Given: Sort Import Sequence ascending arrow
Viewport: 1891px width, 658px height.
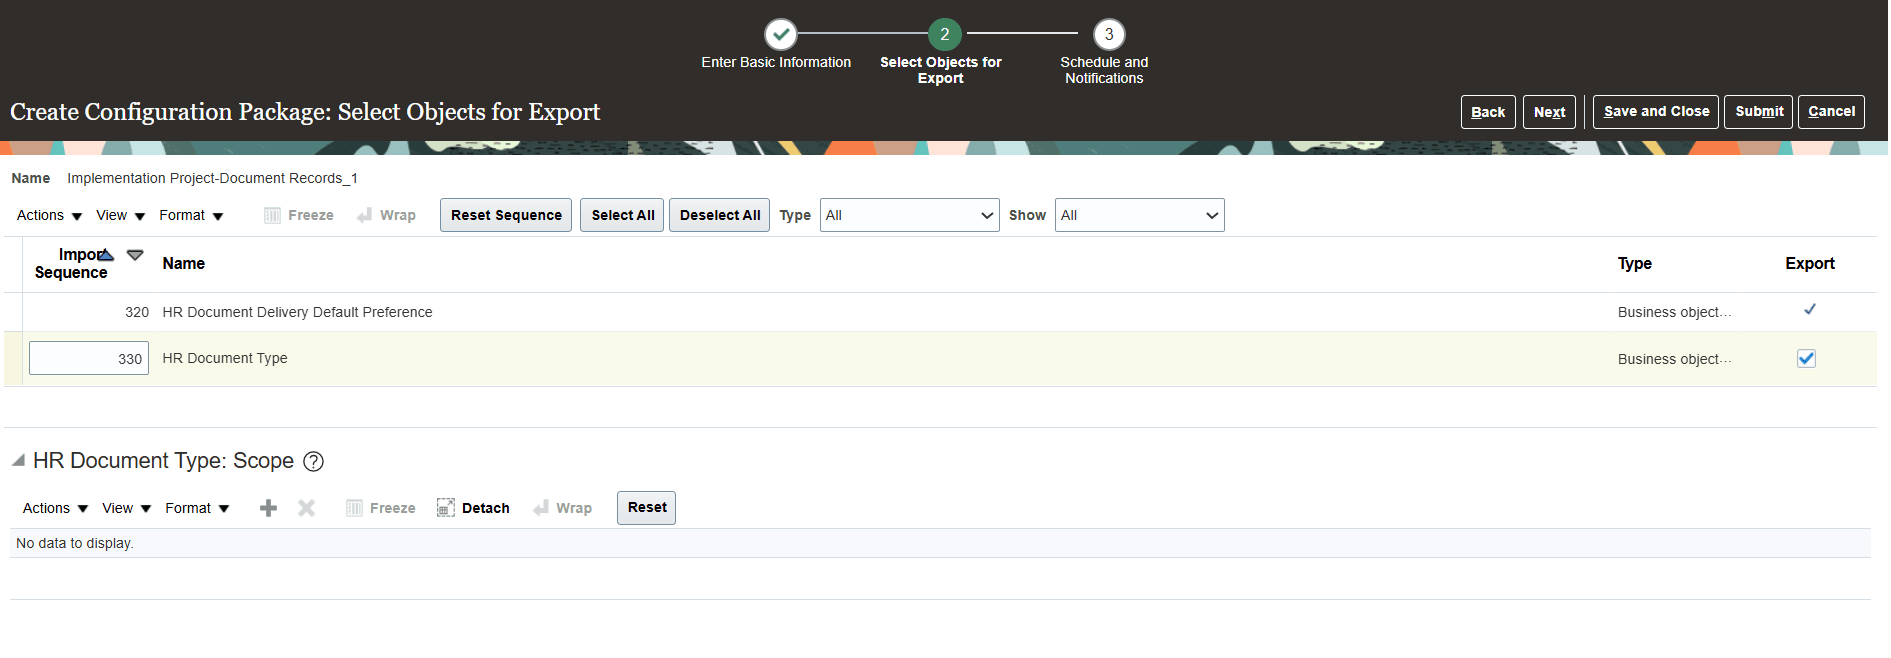Looking at the screenshot, I should [x=106, y=255].
